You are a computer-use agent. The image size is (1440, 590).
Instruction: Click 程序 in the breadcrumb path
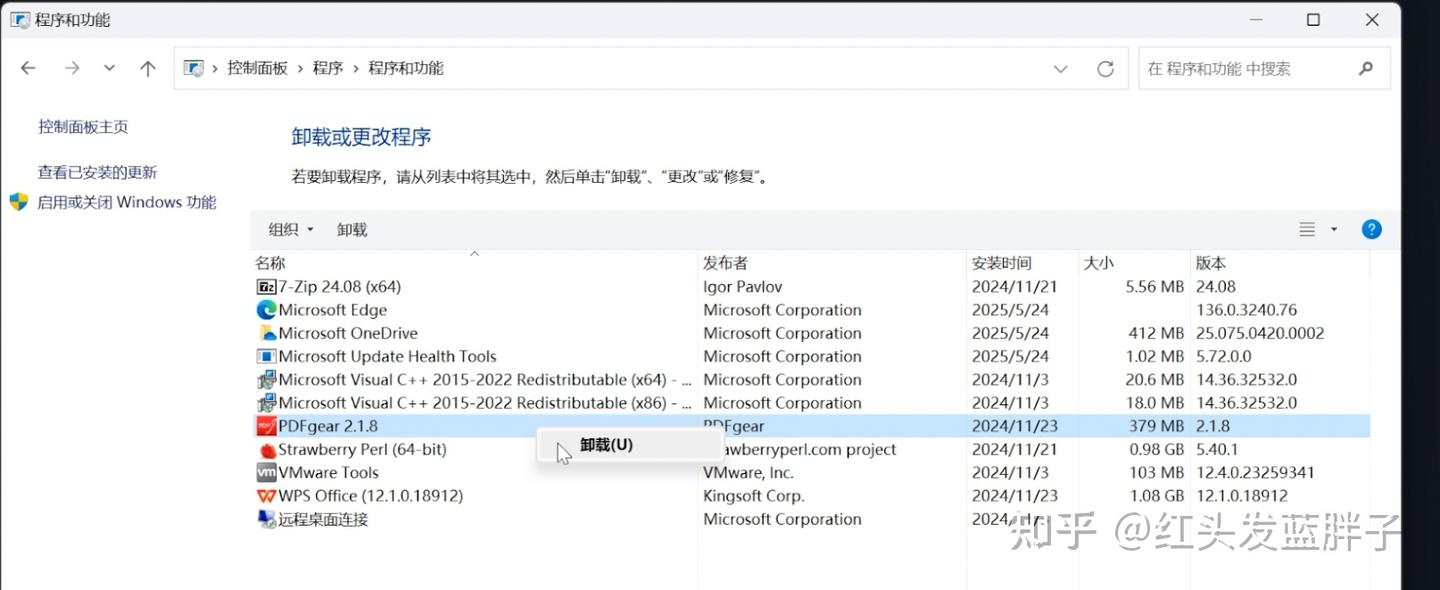click(x=328, y=68)
